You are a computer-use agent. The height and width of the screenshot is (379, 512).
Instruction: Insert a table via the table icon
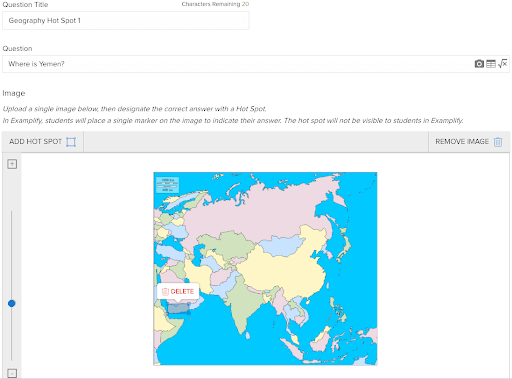pos(491,64)
